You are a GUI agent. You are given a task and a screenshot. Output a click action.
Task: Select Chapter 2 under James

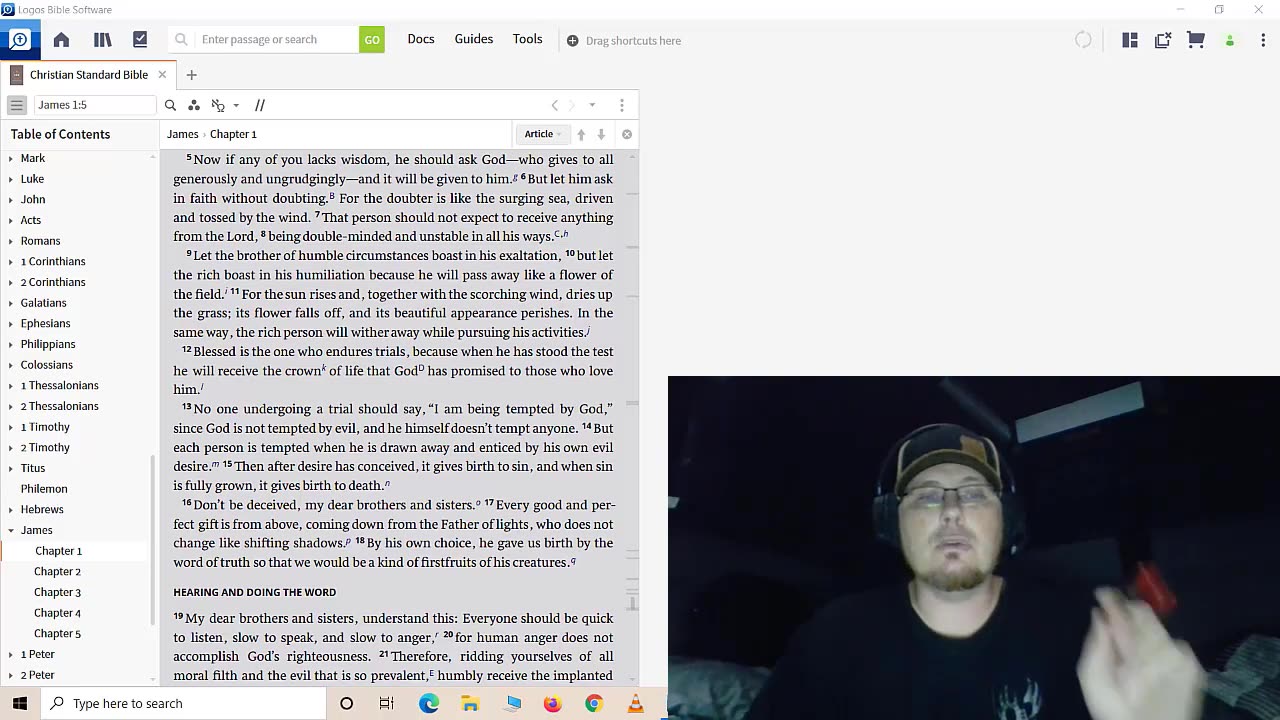[x=57, y=572]
